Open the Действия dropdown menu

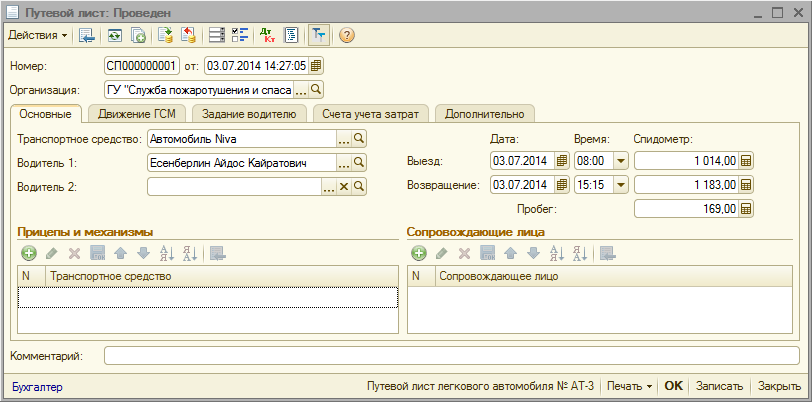pos(38,35)
